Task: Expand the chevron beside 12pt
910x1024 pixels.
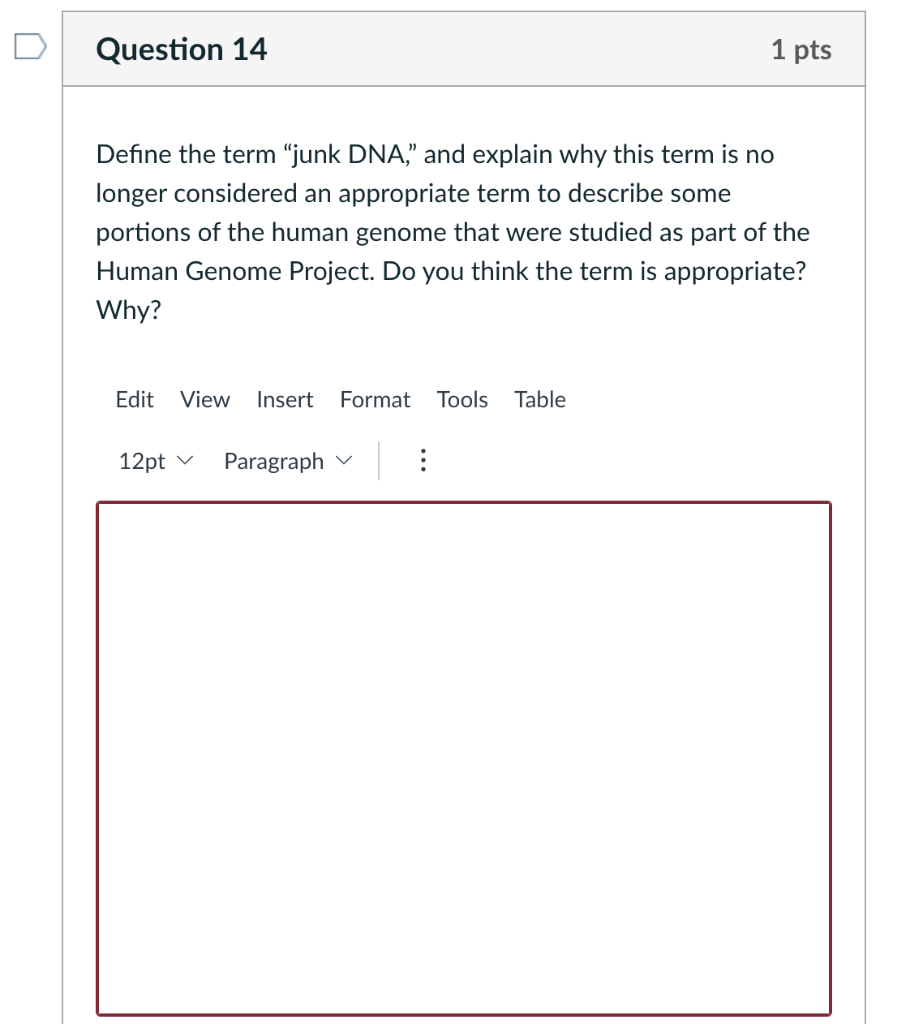Action: (x=186, y=462)
